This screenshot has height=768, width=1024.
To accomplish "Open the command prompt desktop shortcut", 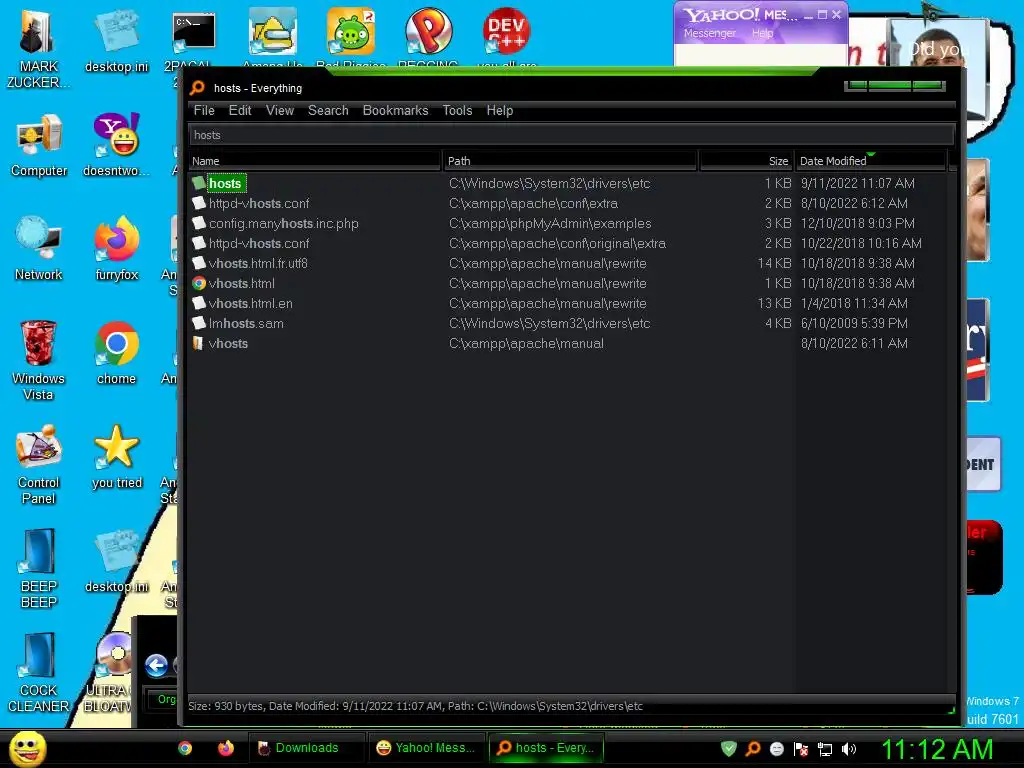I will (x=193, y=34).
